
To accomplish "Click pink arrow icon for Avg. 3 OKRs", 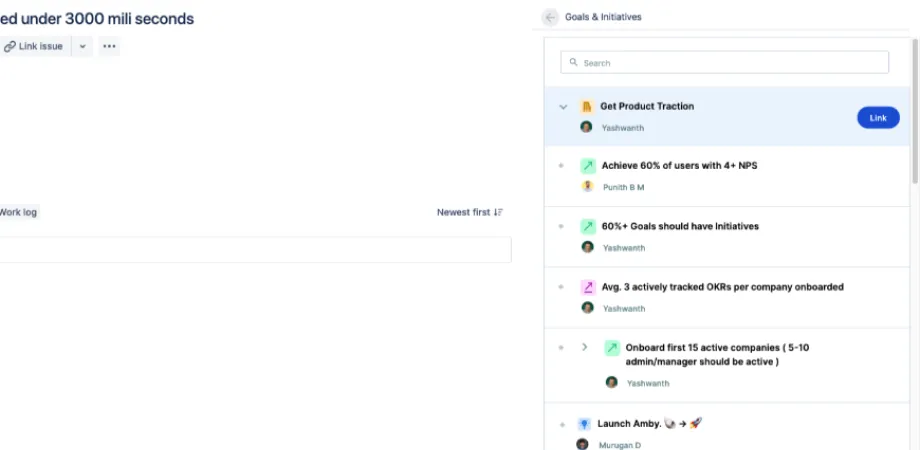I will (588, 287).
